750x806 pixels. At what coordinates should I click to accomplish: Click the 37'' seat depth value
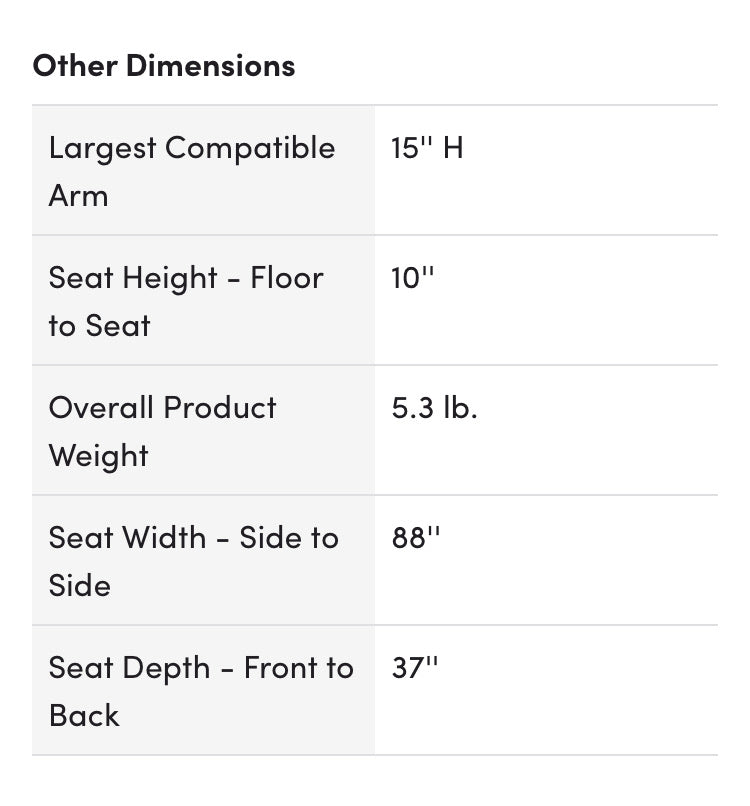(x=415, y=668)
